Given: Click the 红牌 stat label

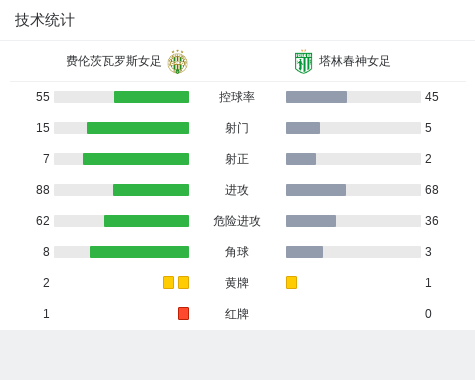Looking at the screenshot, I should (x=237, y=314).
